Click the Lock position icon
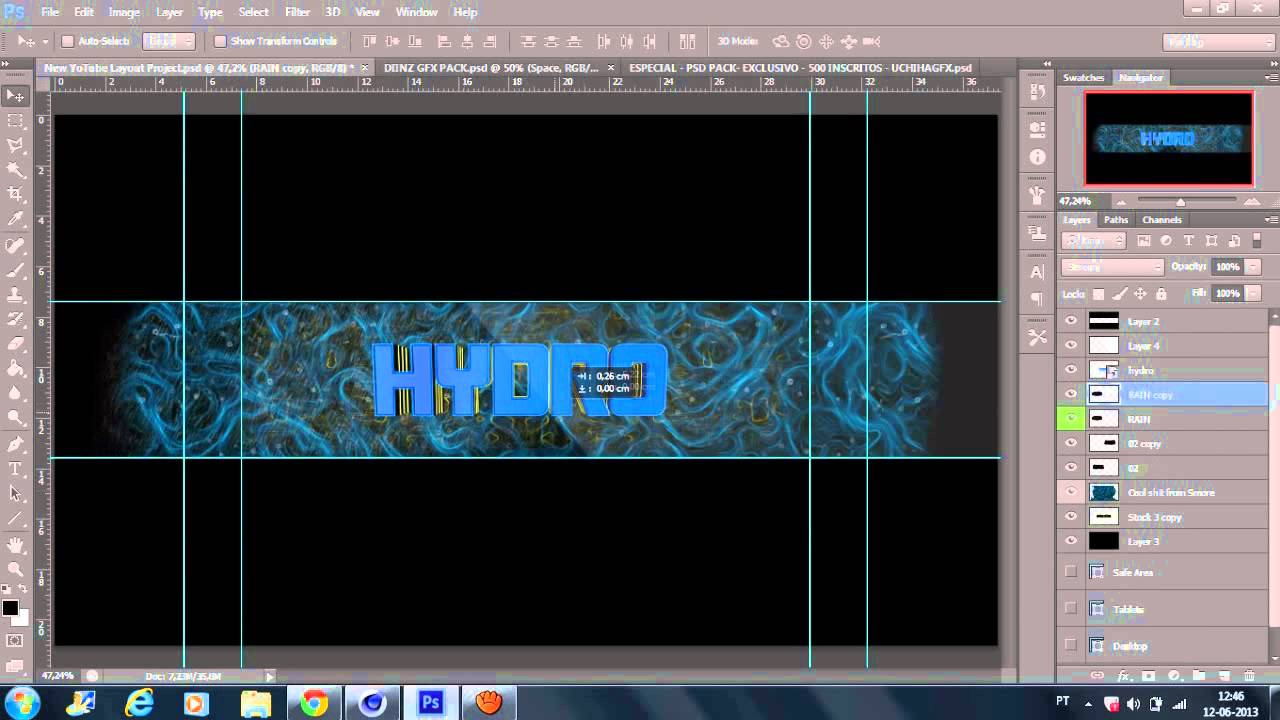Screen dimensions: 1280x720 click(x=1140, y=294)
